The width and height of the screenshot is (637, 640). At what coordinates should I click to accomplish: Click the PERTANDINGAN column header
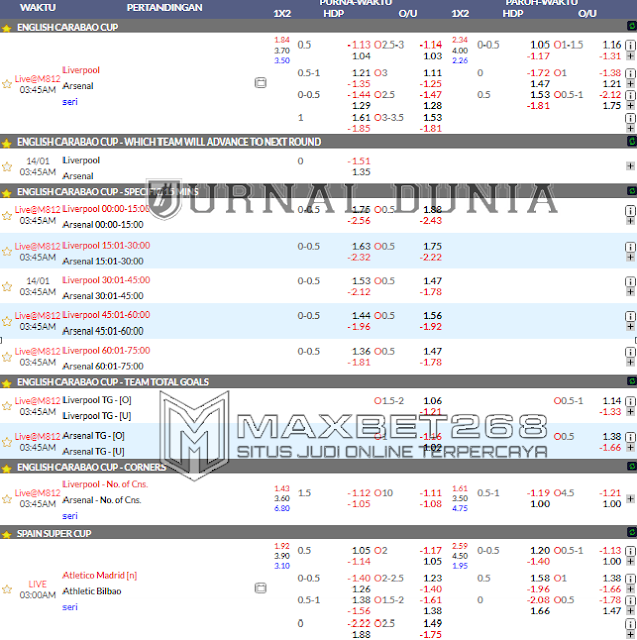[164, 8]
